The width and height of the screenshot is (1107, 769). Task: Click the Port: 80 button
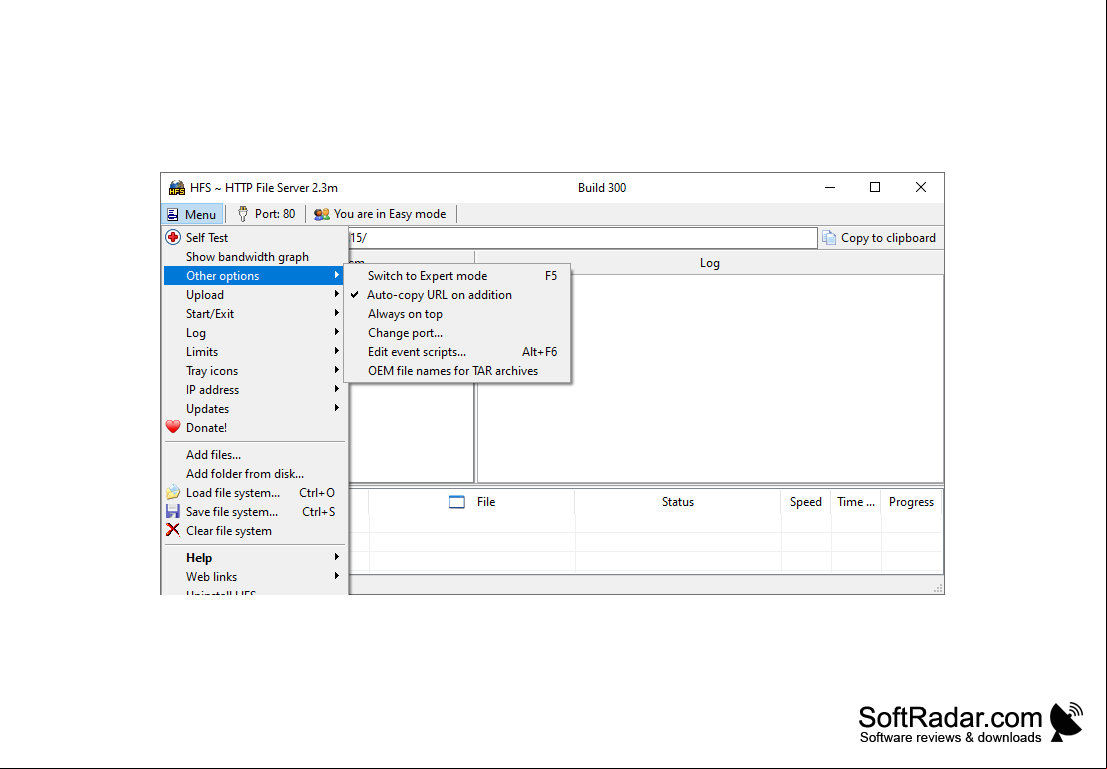[265, 214]
